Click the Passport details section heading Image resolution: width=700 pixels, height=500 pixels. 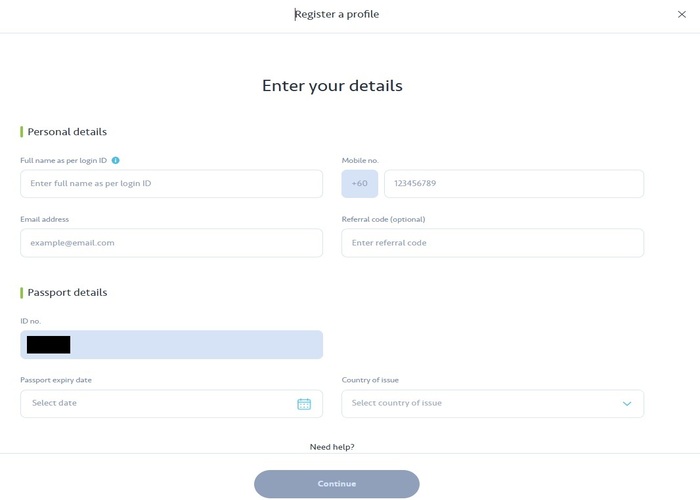[67, 292]
